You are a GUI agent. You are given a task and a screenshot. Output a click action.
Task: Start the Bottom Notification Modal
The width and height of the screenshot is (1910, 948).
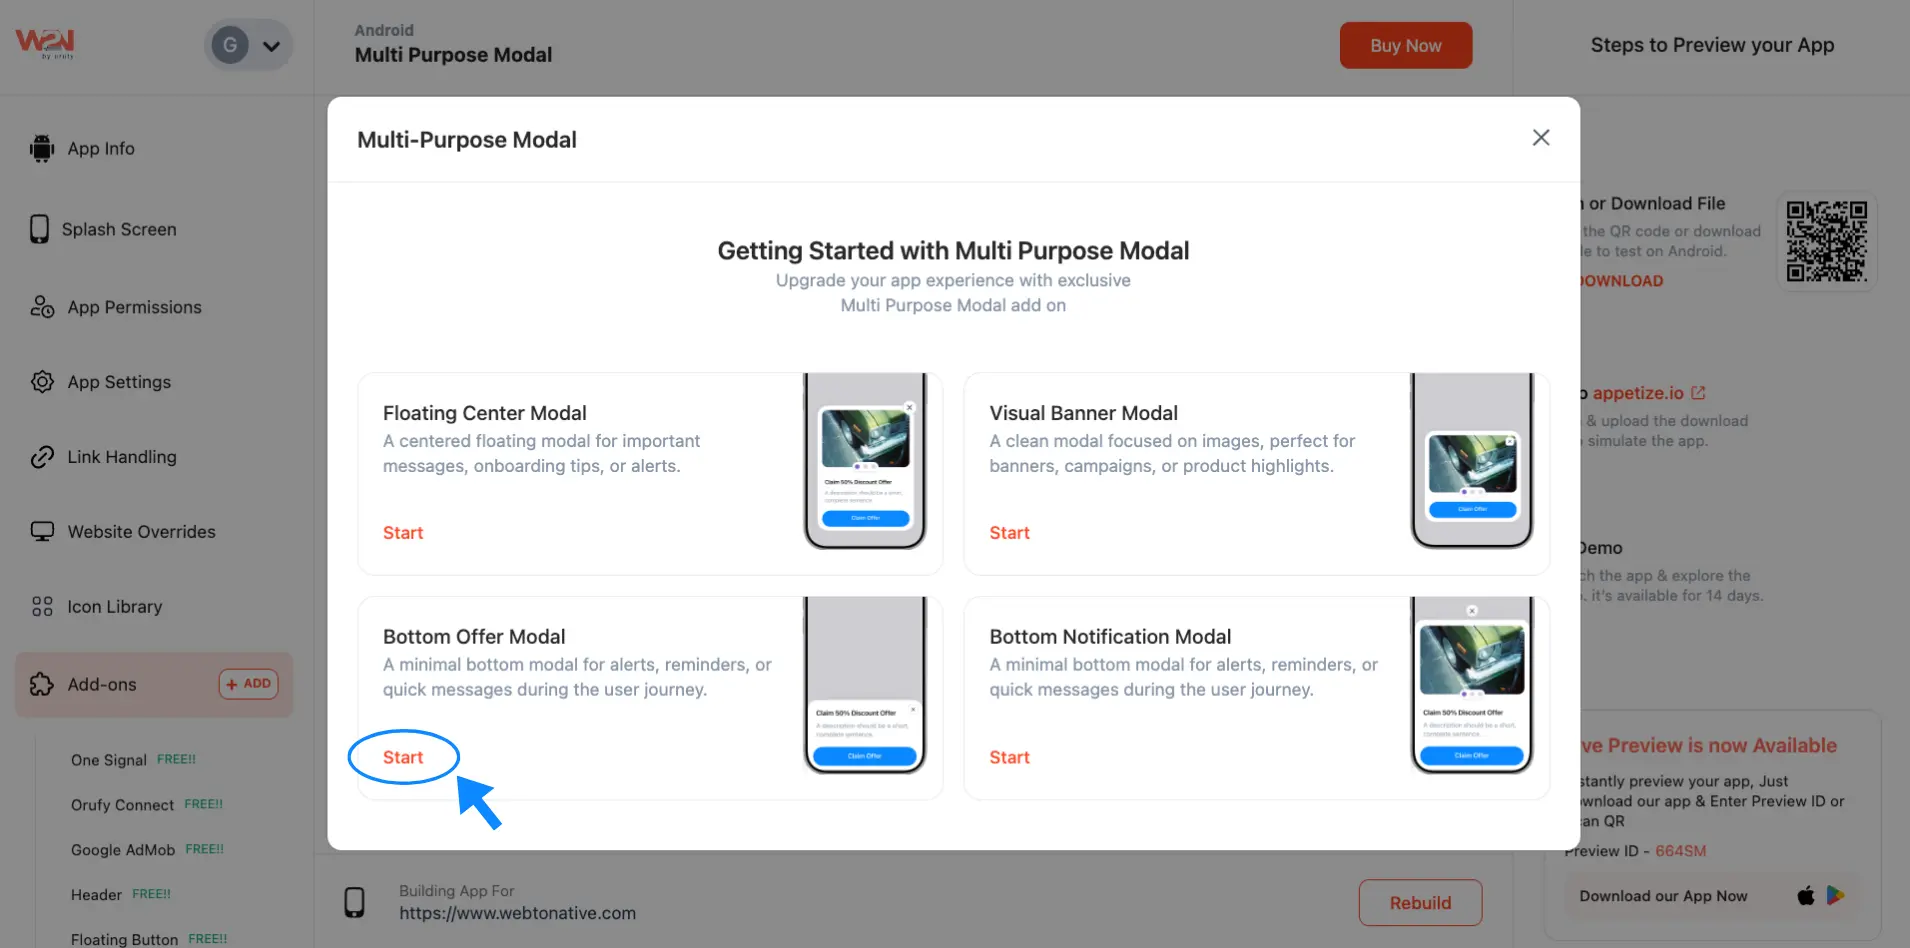coord(1009,757)
